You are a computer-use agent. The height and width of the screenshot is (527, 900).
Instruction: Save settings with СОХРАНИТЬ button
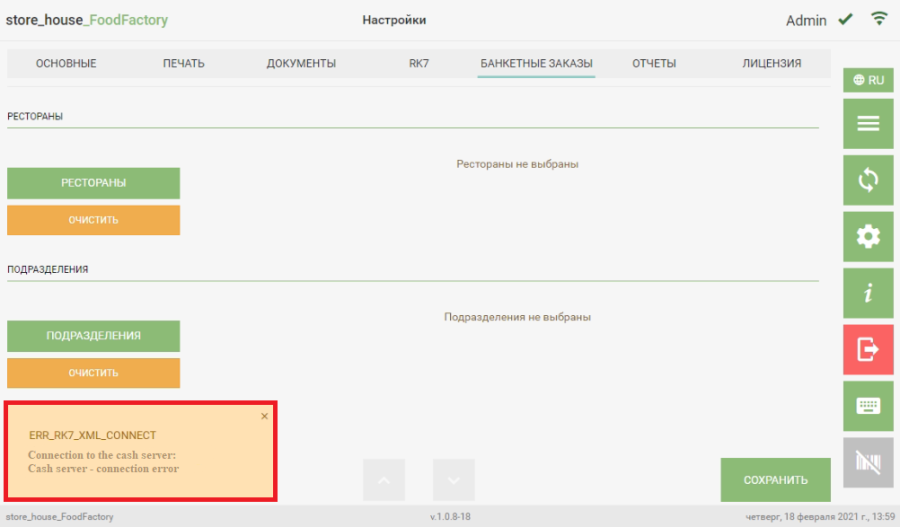(775, 480)
